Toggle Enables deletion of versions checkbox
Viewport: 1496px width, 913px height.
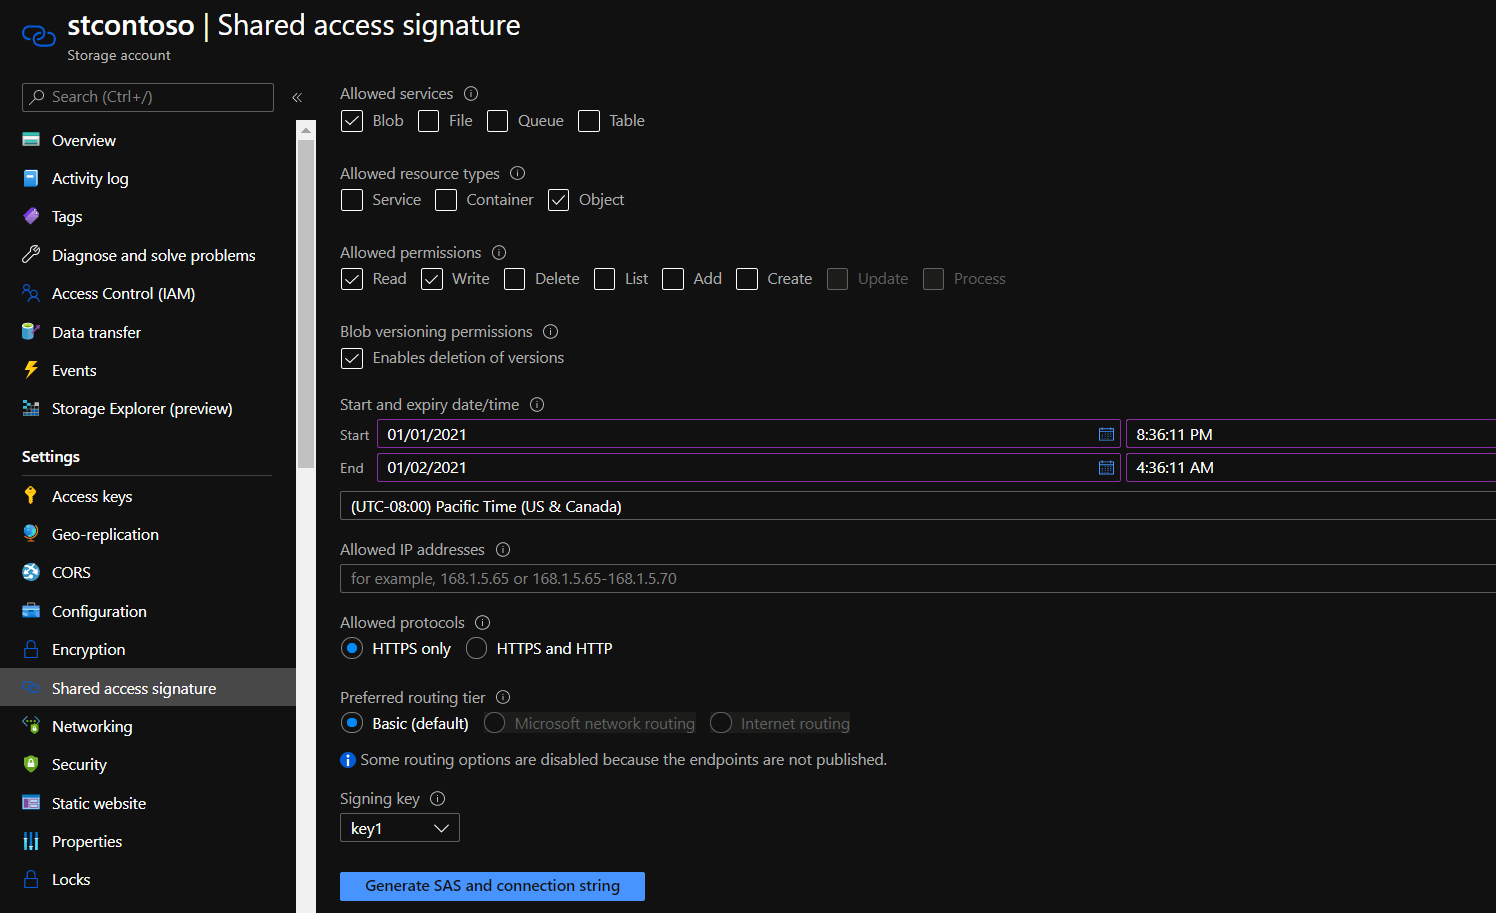tap(352, 358)
